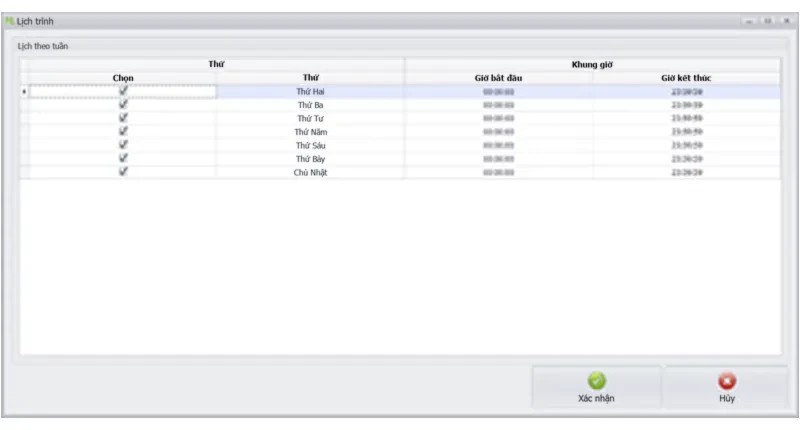Viewport: 800px width, 430px height.
Task: Click the Chọn column header
Action: point(122,78)
